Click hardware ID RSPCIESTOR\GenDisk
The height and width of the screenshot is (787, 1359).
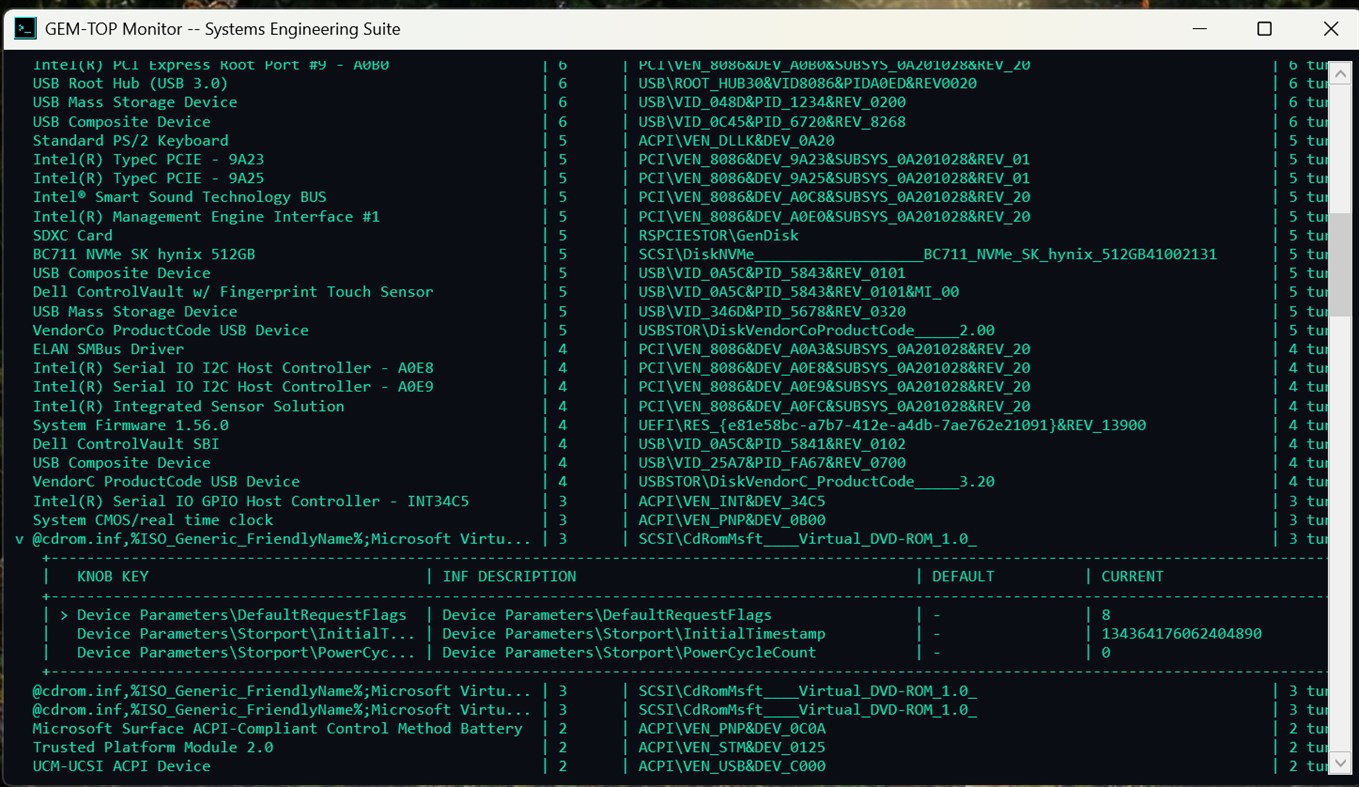(x=719, y=236)
